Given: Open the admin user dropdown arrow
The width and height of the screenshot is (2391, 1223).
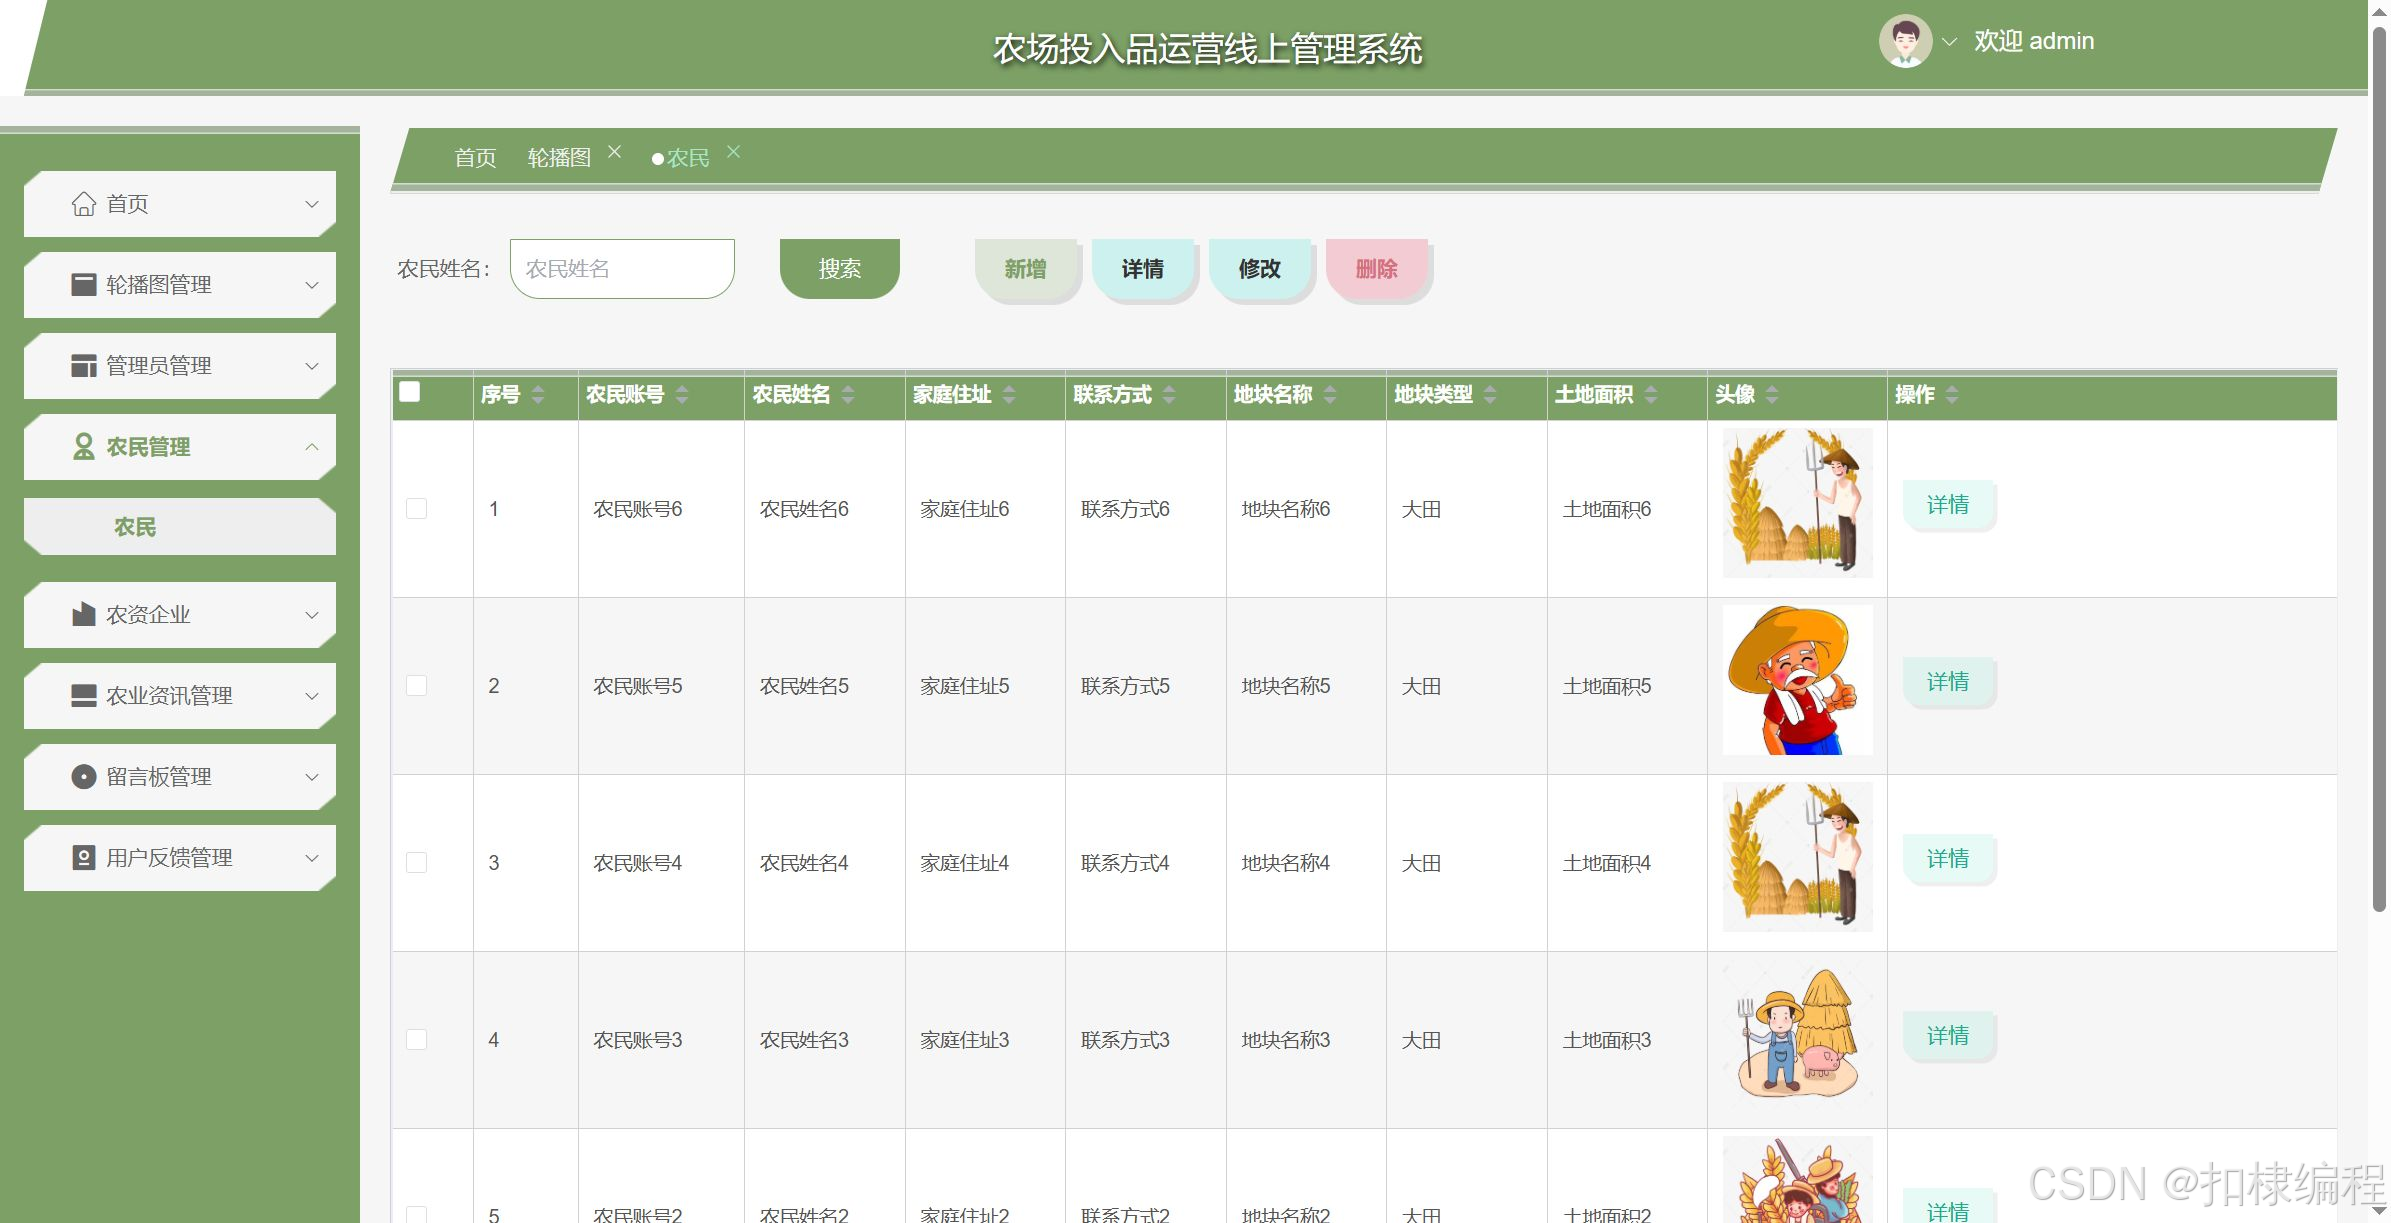Looking at the screenshot, I should coord(1949,42).
